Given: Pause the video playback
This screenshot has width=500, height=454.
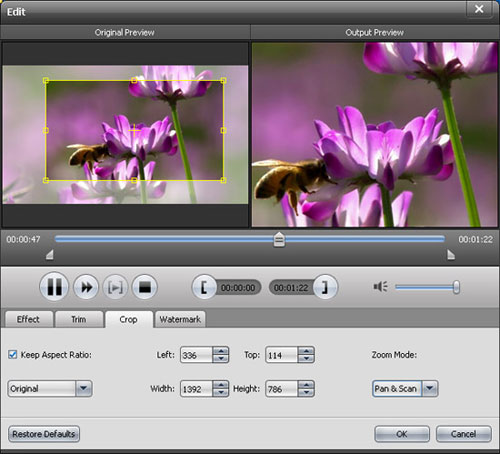Looking at the screenshot, I should tap(54, 287).
